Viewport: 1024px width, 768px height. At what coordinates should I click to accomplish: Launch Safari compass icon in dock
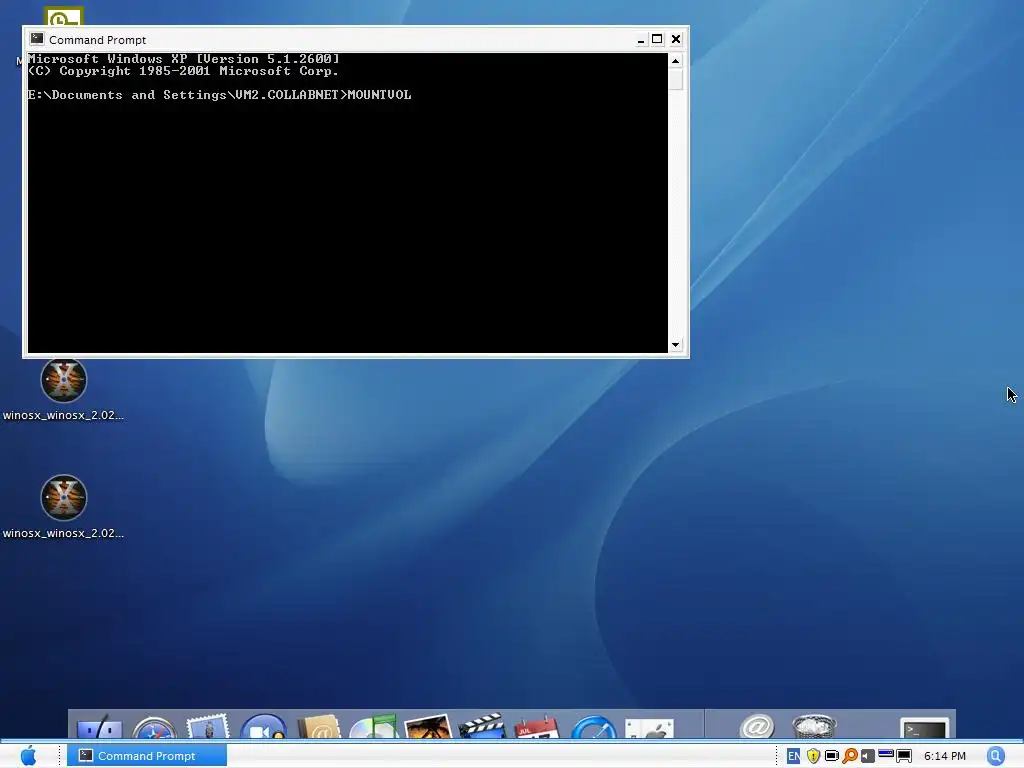coord(154,728)
